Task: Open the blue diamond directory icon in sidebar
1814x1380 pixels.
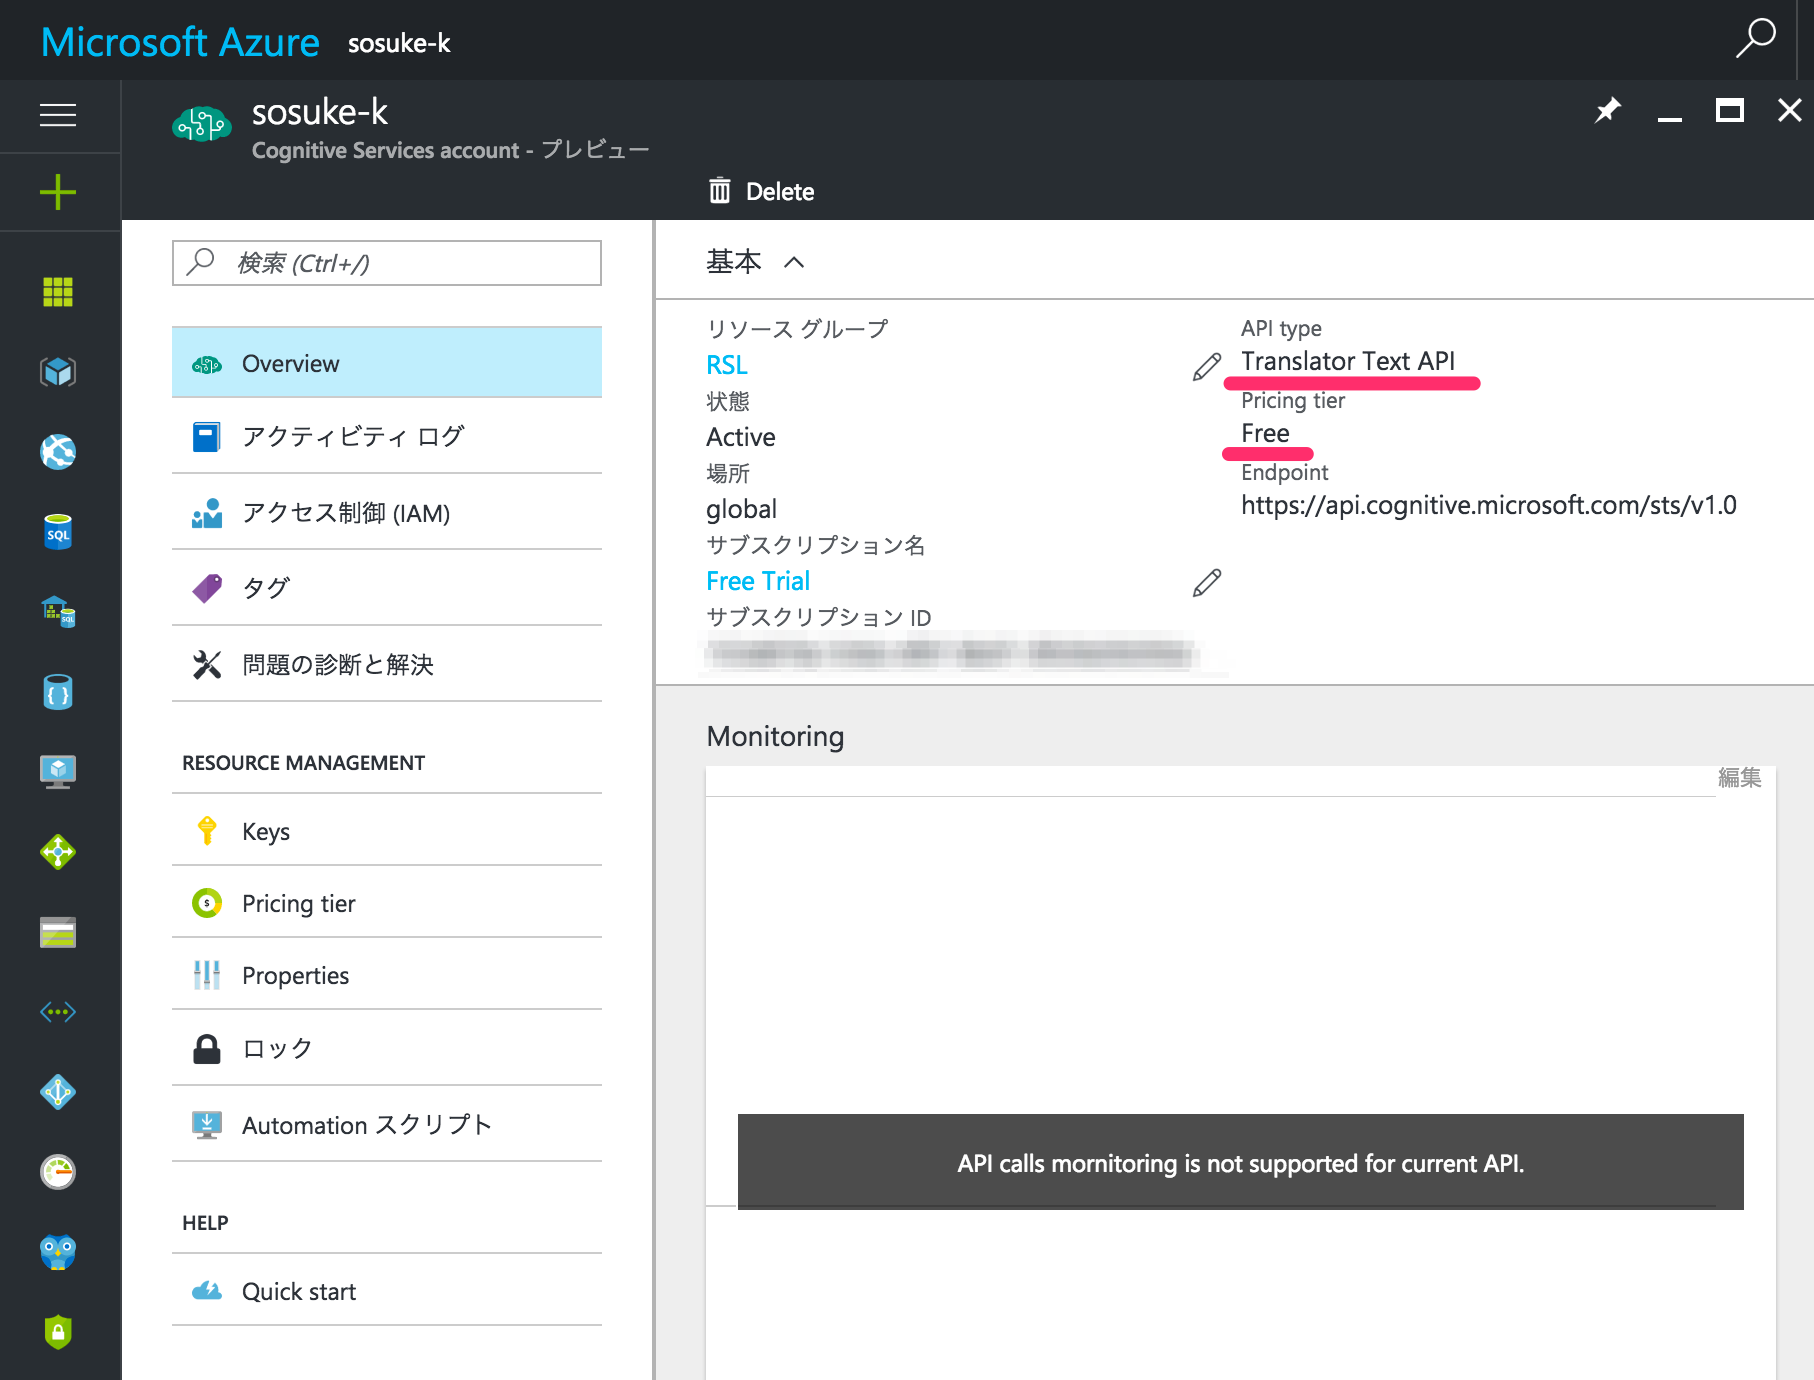Action: 58,1092
